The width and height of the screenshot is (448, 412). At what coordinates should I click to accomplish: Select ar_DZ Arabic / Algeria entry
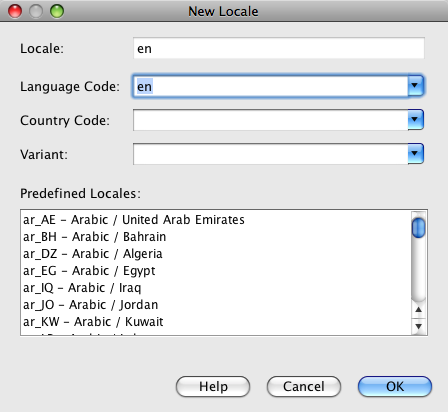pyautogui.click(x=217, y=254)
